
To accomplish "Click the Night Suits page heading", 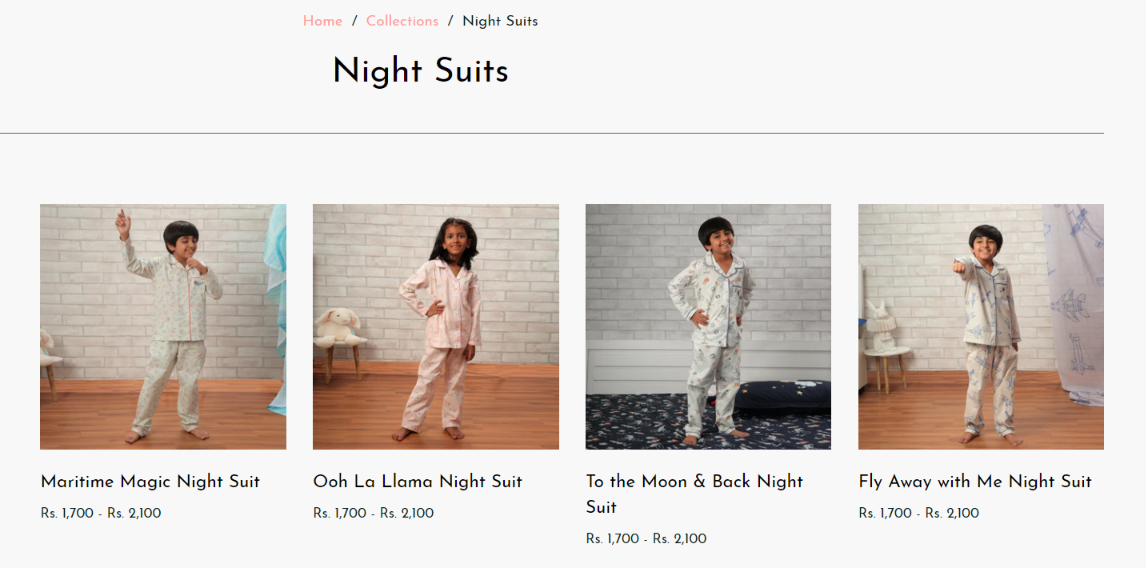I will 420,71.
